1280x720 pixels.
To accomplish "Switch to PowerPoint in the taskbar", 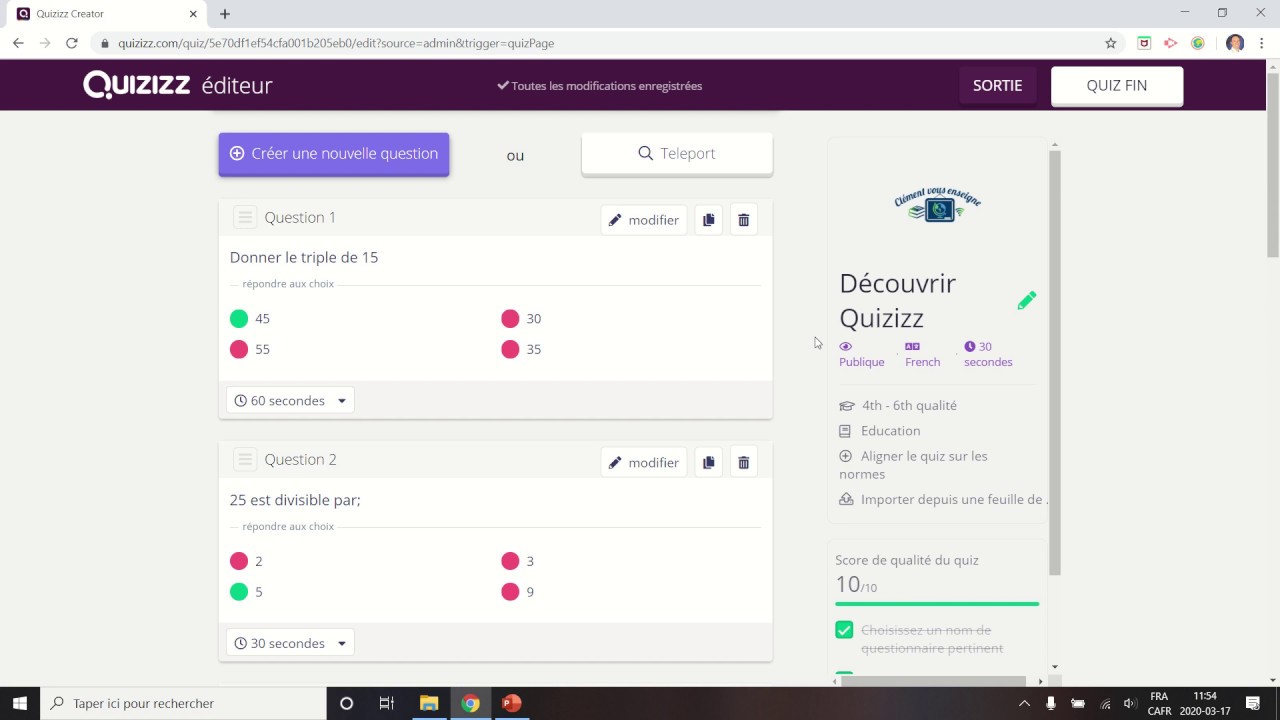I will pyautogui.click(x=511, y=703).
